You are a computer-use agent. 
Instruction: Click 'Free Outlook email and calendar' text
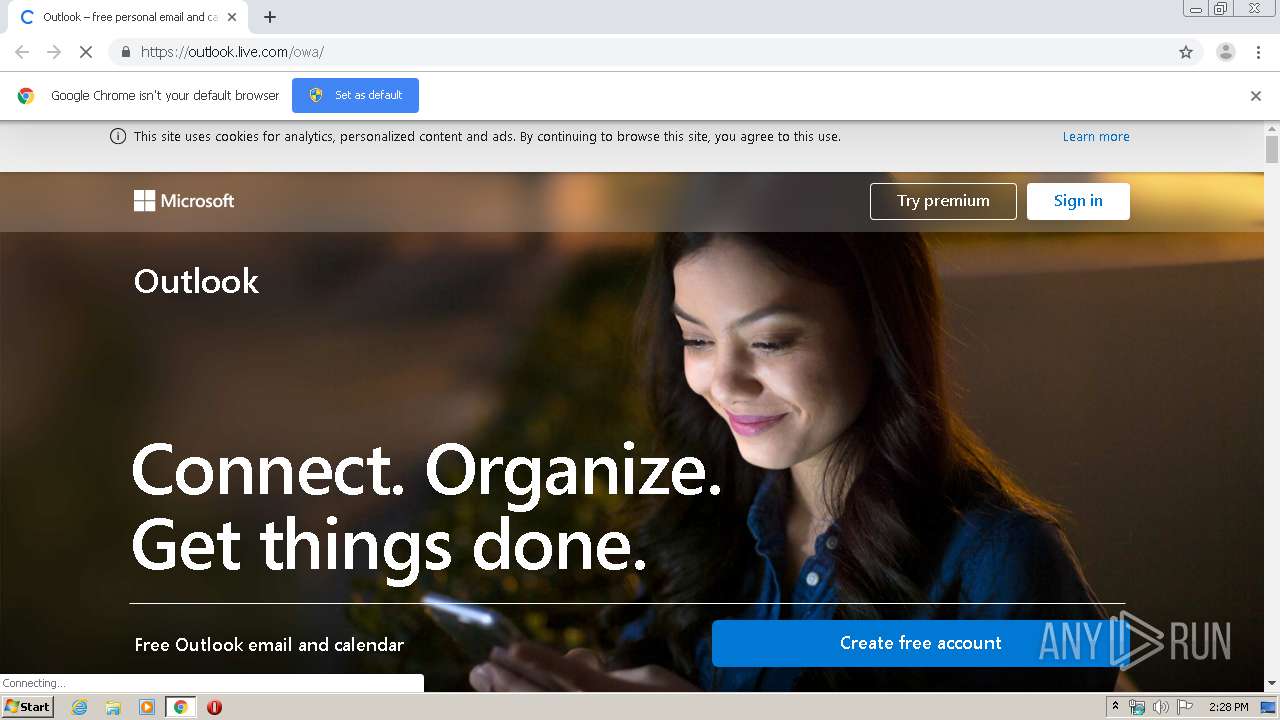tap(269, 645)
